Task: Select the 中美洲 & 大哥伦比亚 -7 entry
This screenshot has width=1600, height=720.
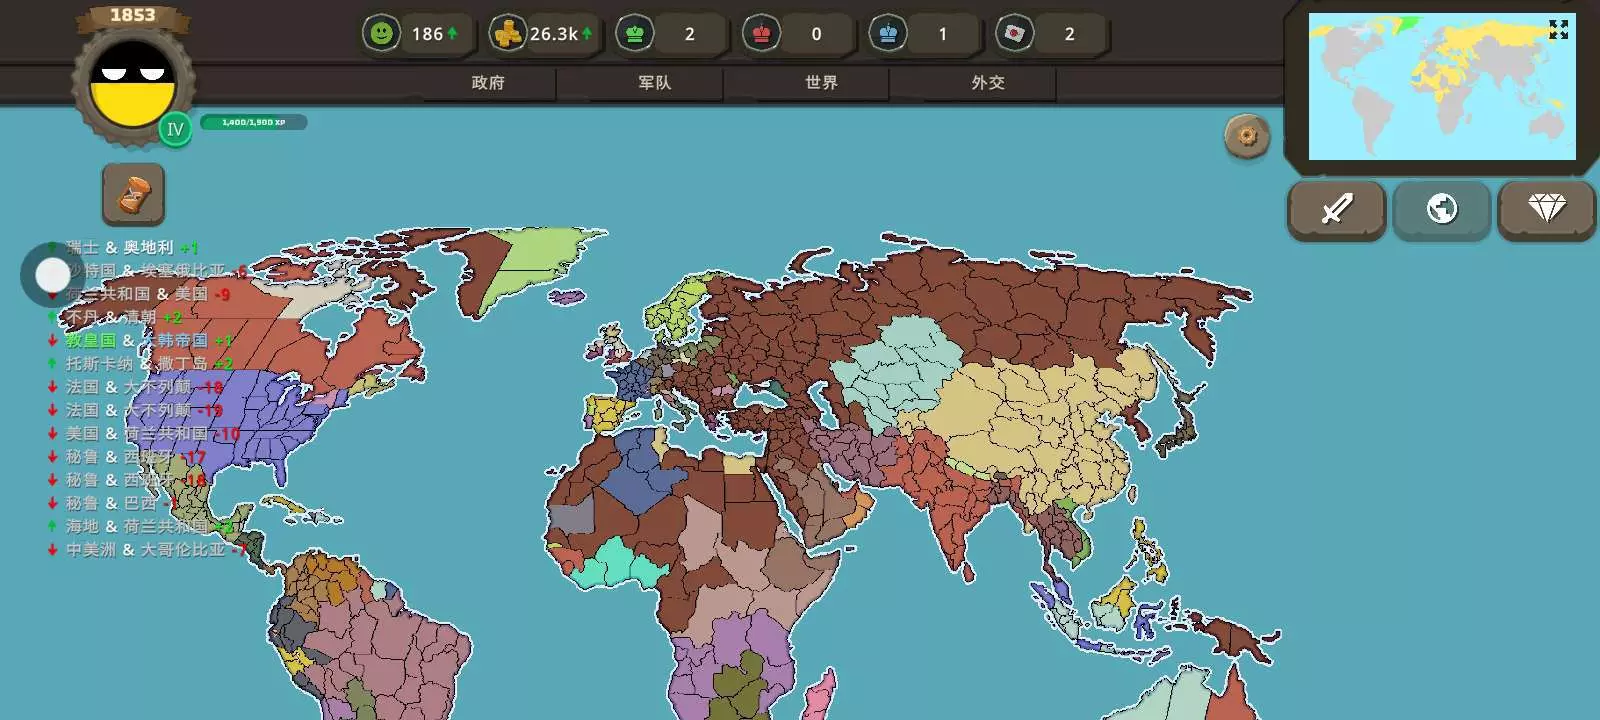Action: click(x=148, y=550)
